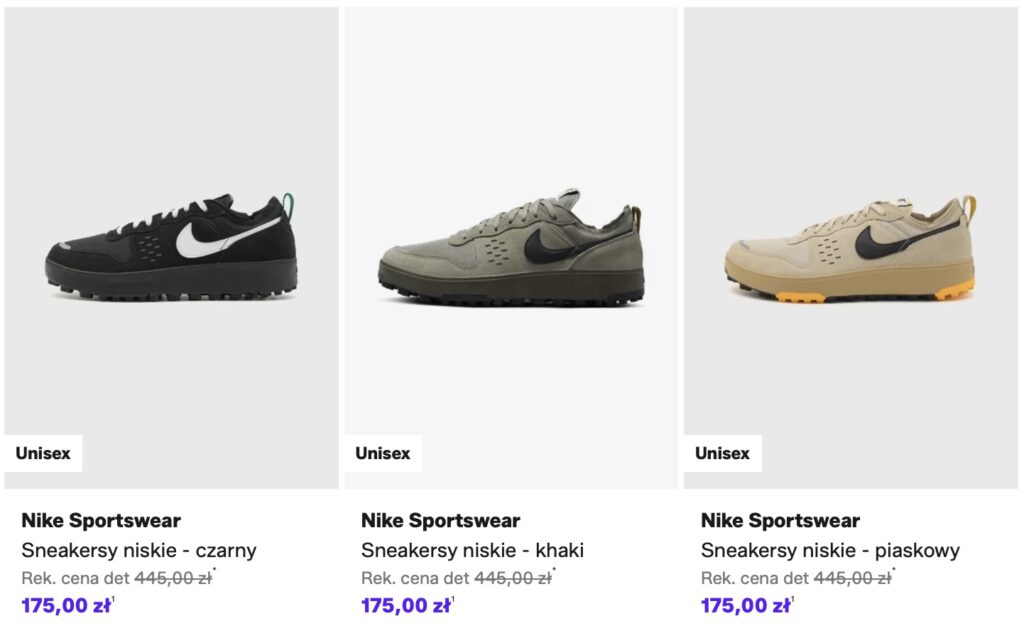Open the Nike Sportswear brand link above khaki
Image resolution: width=1024 pixels, height=633 pixels.
click(x=441, y=521)
